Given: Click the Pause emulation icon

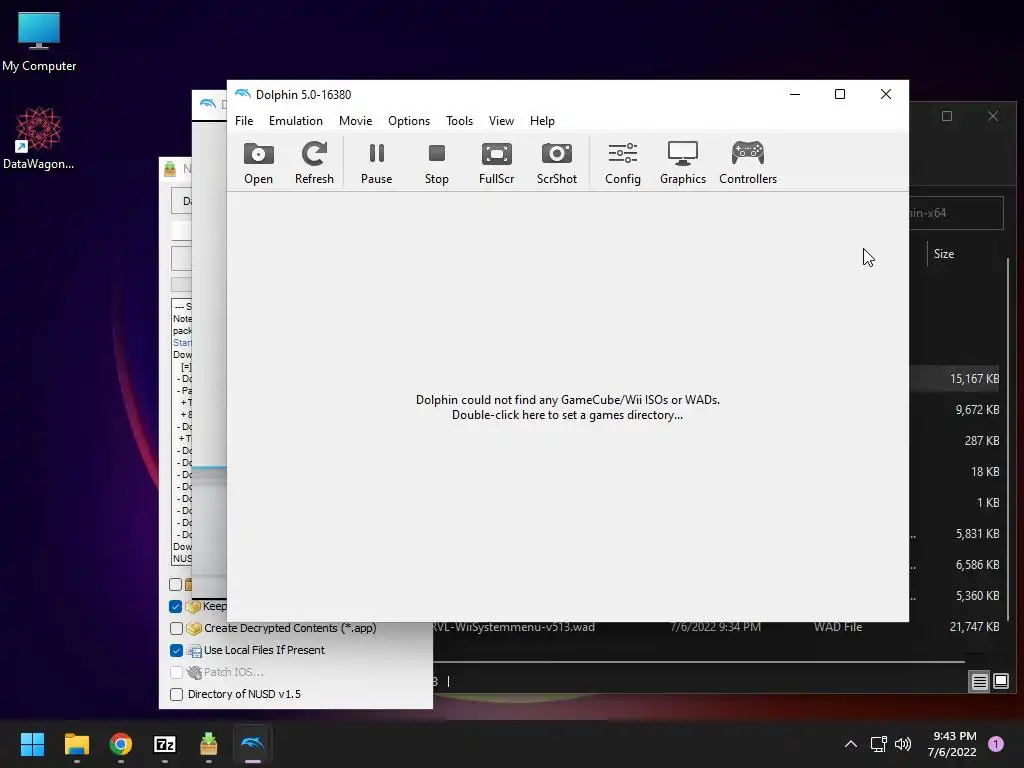Looking at the screenshot, I should [x=377, y=163].
